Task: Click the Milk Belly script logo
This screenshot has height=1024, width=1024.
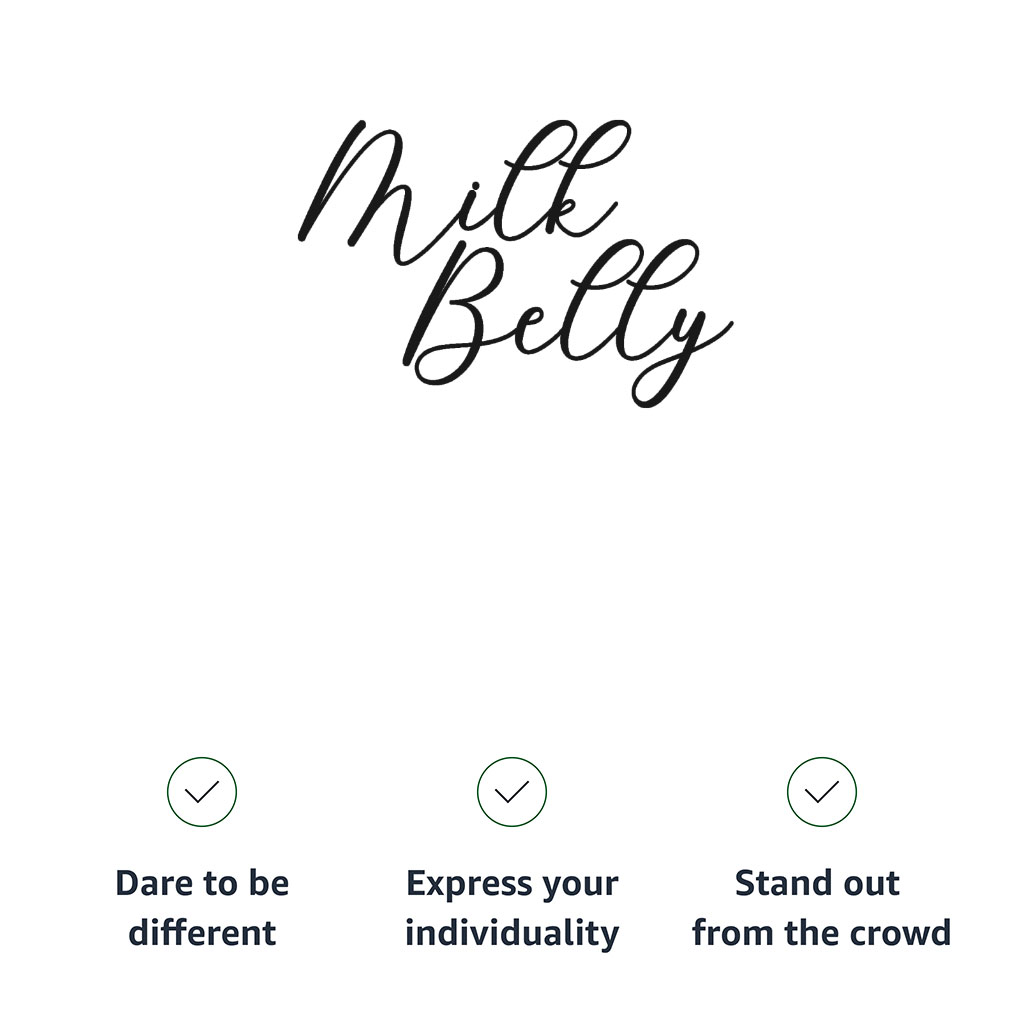Action: 515,262
